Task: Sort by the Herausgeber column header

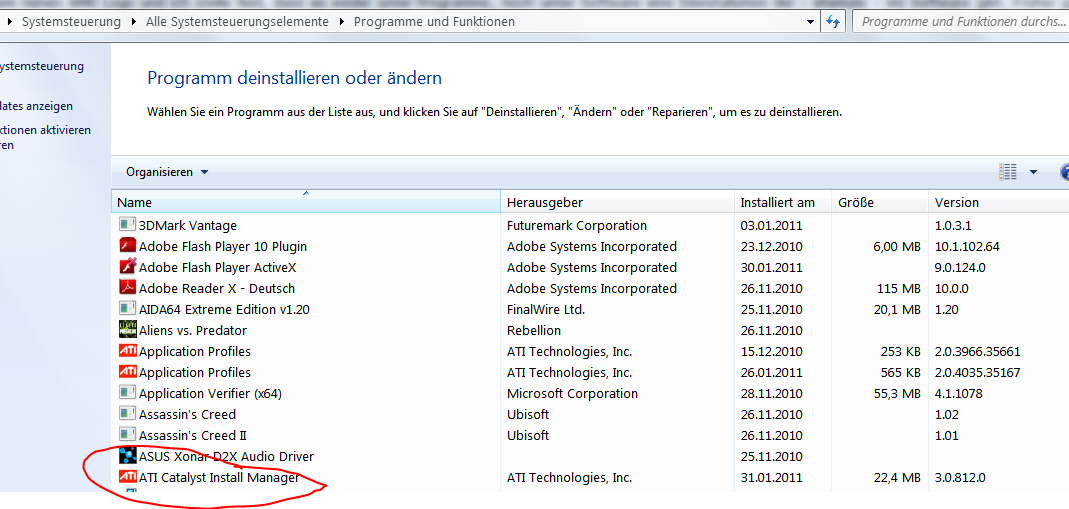Action: [x=618, y=202]
